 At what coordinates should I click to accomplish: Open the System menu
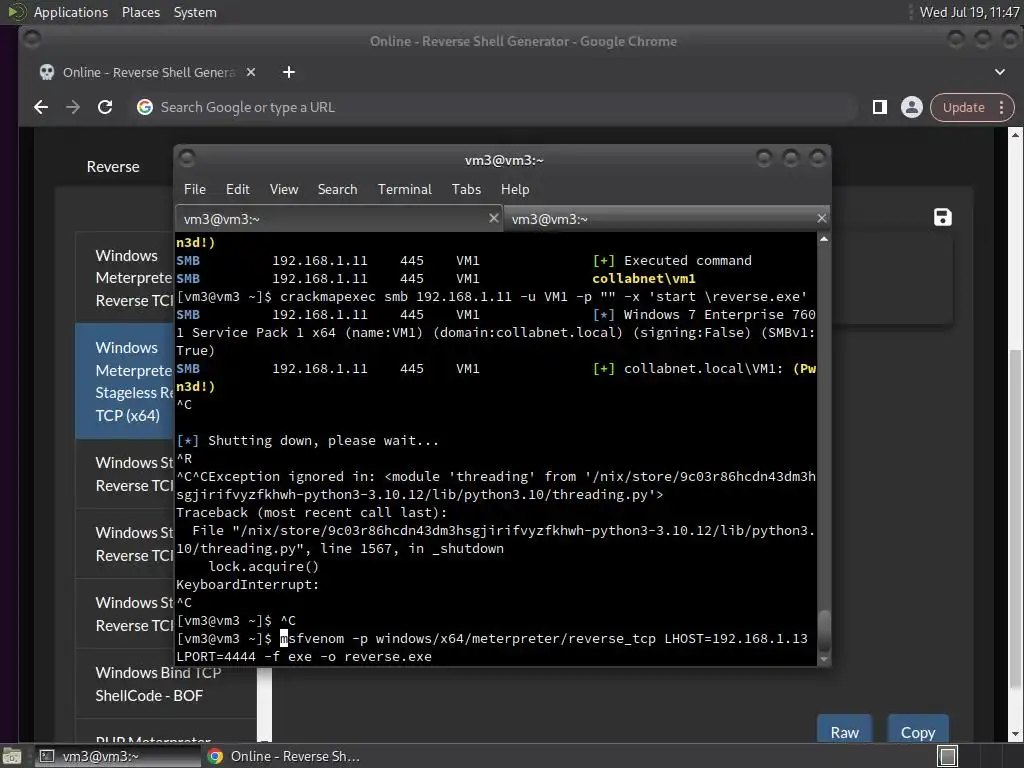[195, 12]
